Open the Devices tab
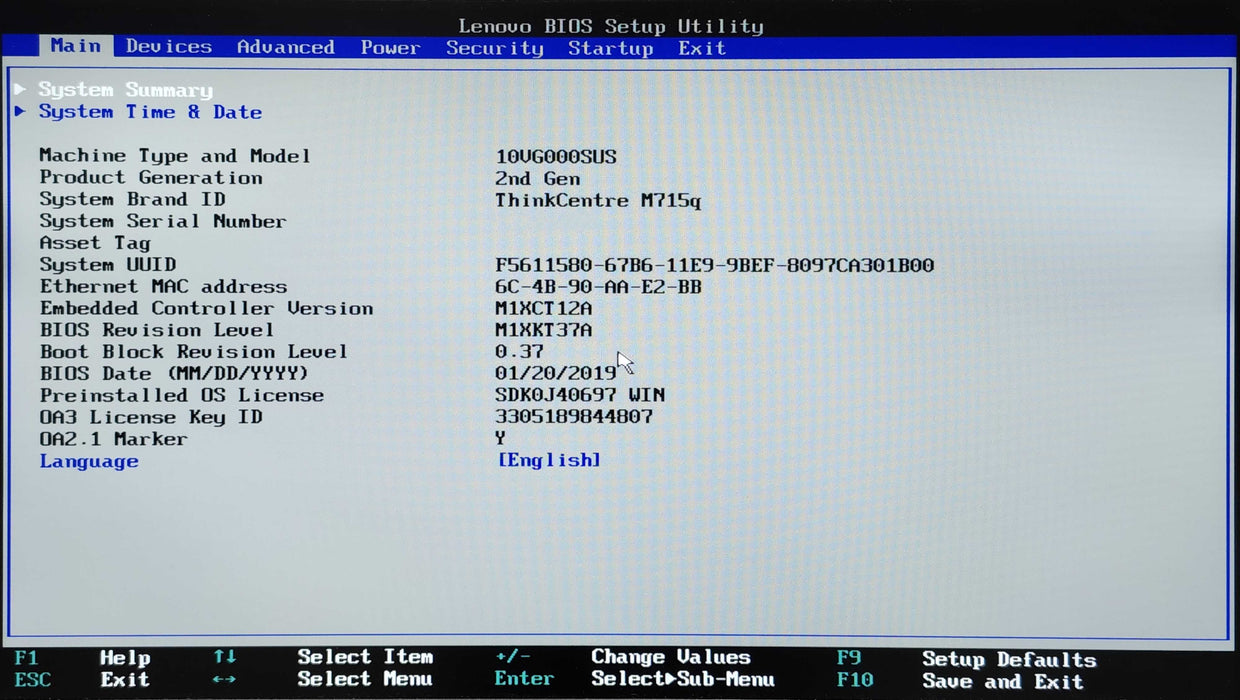The image size is (1240, 700). [168, 47]
